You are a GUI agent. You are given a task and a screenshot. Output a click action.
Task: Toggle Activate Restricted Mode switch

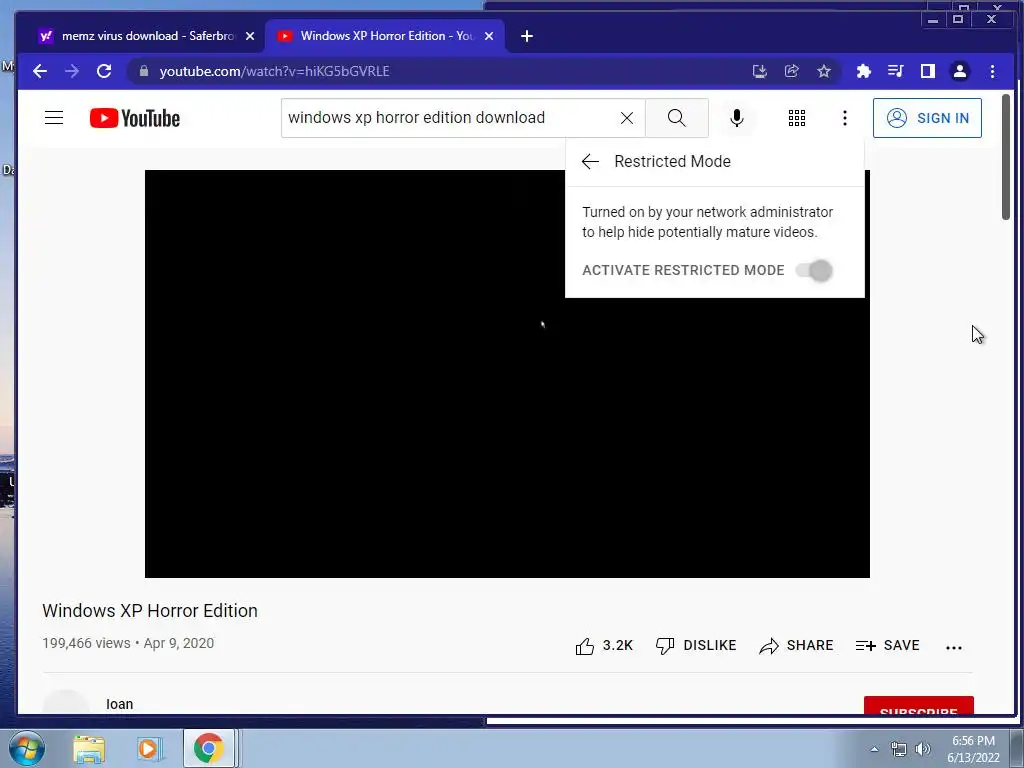(x=814, y=270)
